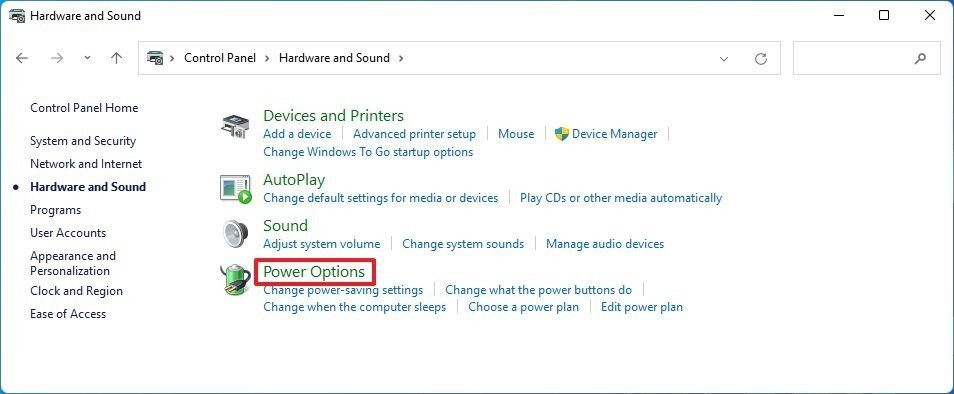Open the Devices and Printers icon
Image resolution: width=954 pixels, height=394 pixels.
(x=235, y=126)
